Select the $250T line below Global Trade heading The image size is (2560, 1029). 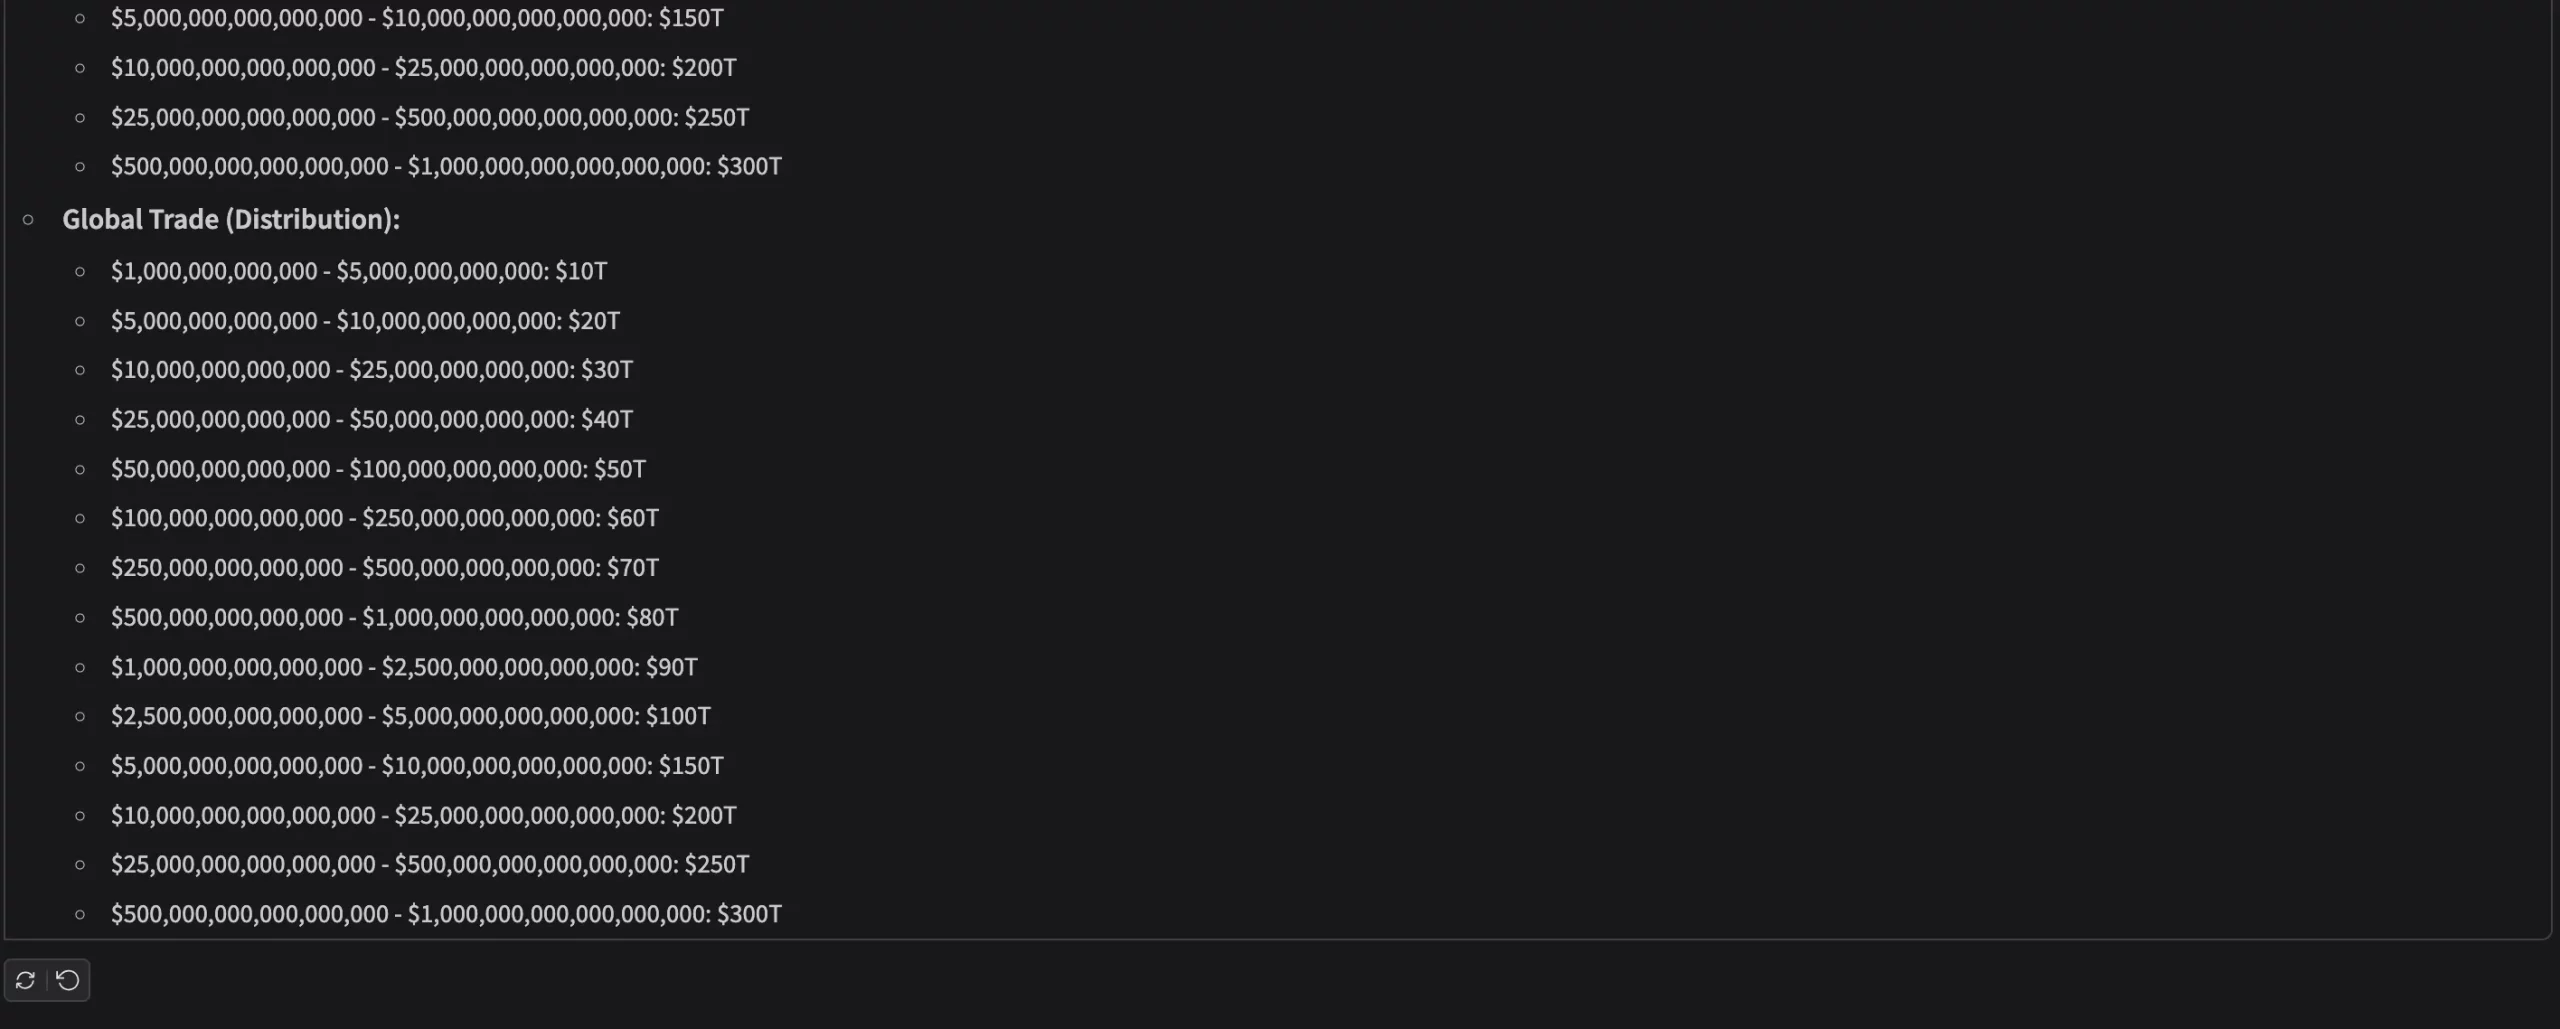pos(429,864)
